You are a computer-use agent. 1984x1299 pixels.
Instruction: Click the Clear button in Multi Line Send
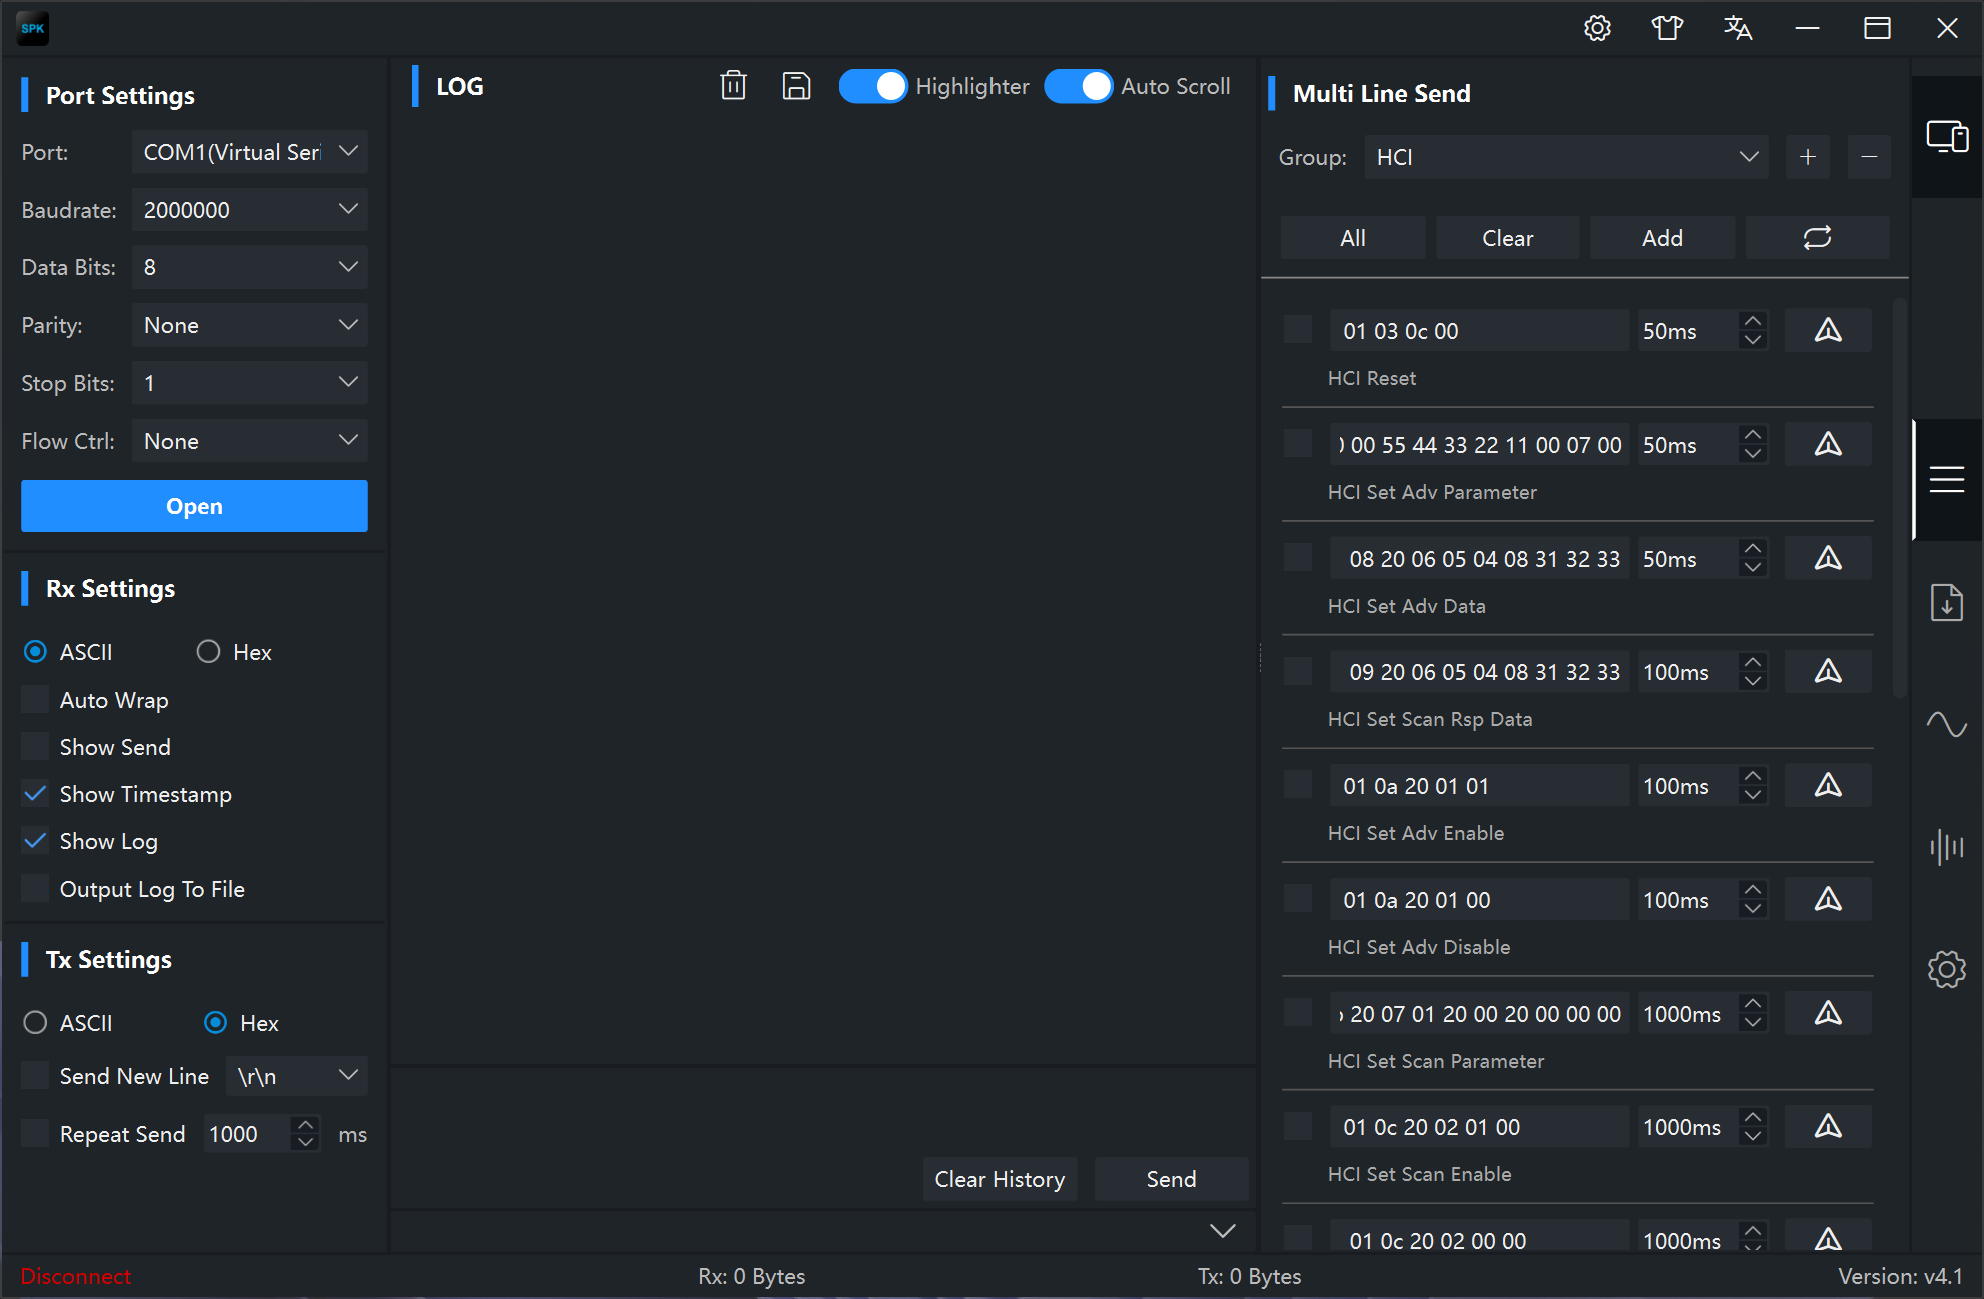coord(1508,237)
